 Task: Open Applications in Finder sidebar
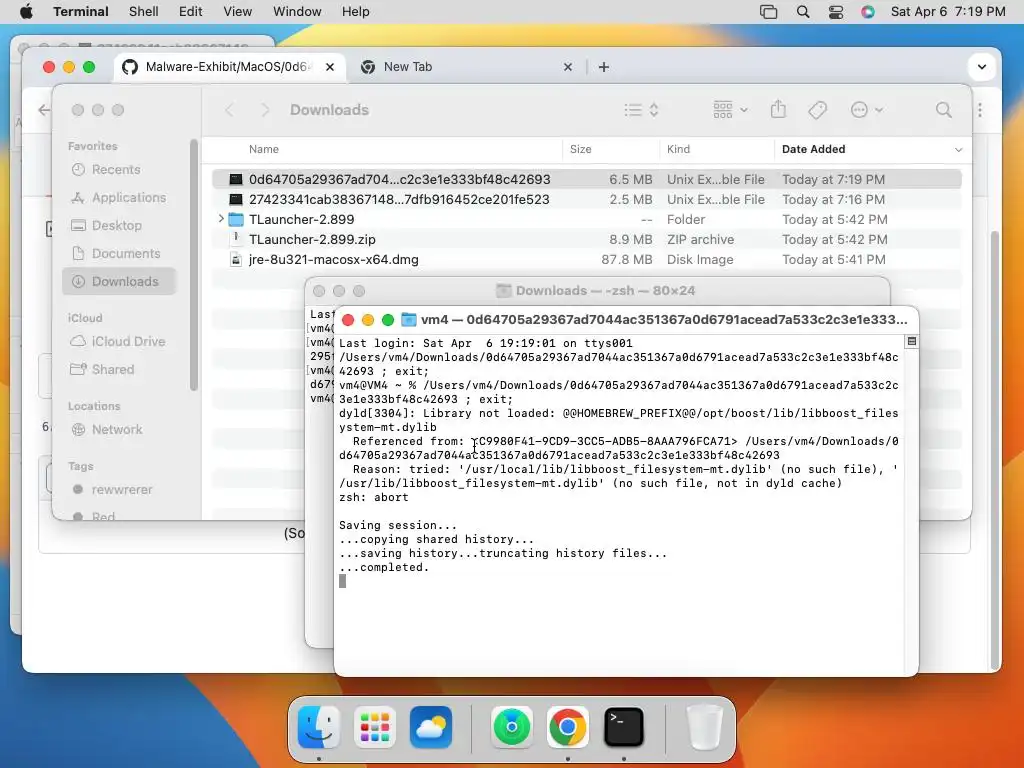point(119,197)
